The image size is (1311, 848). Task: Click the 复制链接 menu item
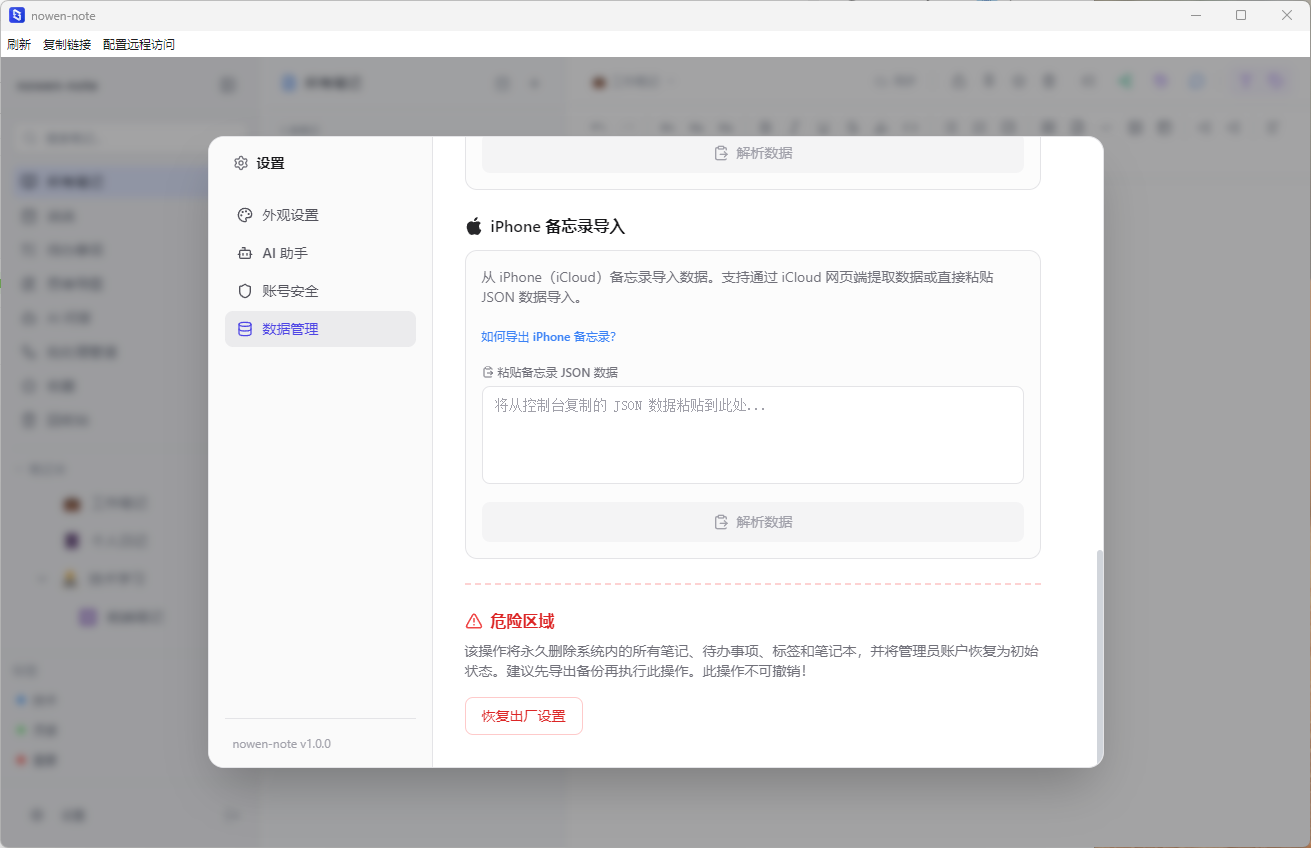click(67, 44)
